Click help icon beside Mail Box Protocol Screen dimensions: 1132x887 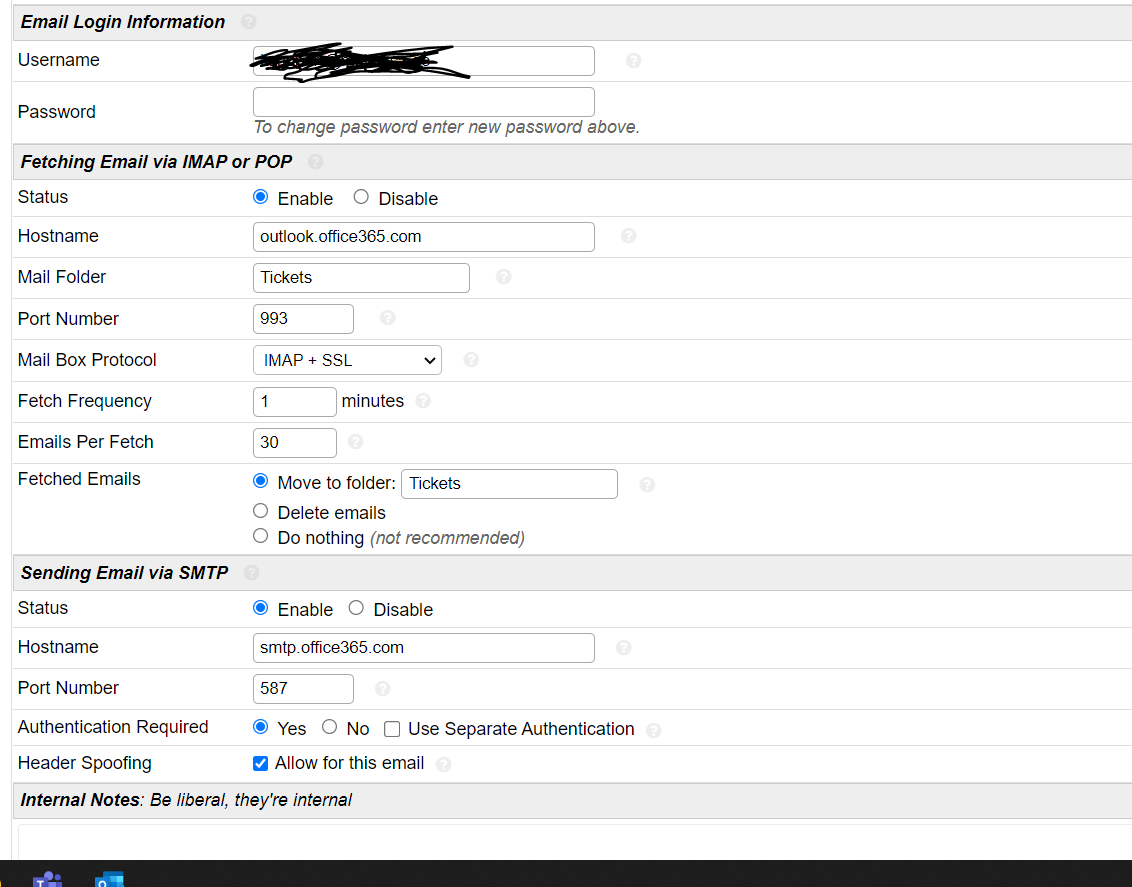(x=471, y=360)
